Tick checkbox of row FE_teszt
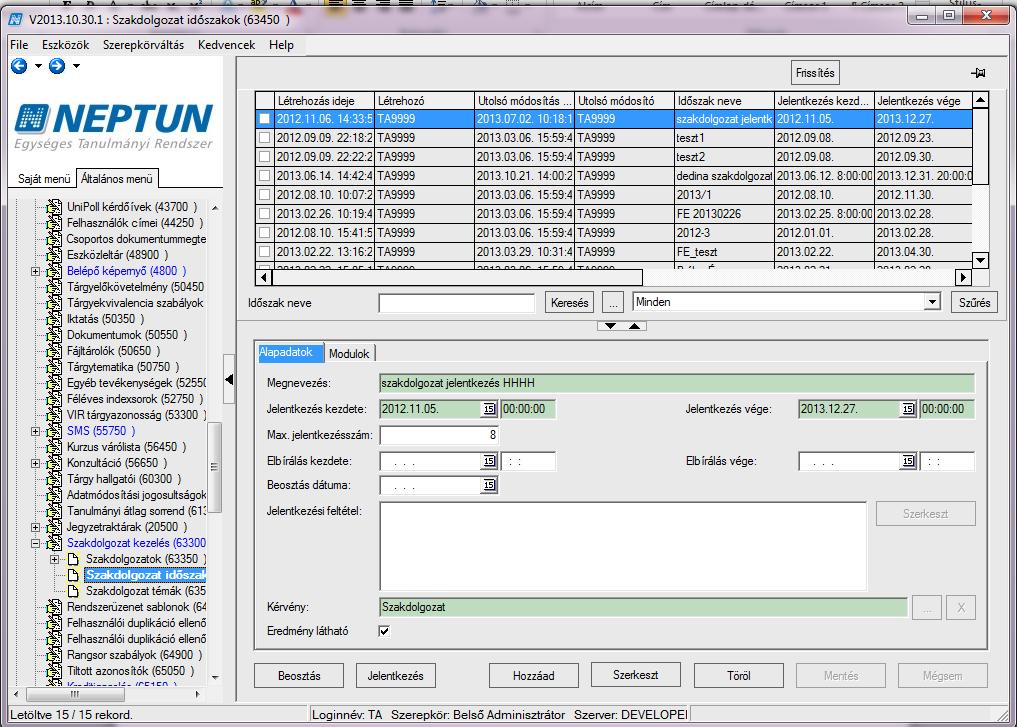 point(265,252)
